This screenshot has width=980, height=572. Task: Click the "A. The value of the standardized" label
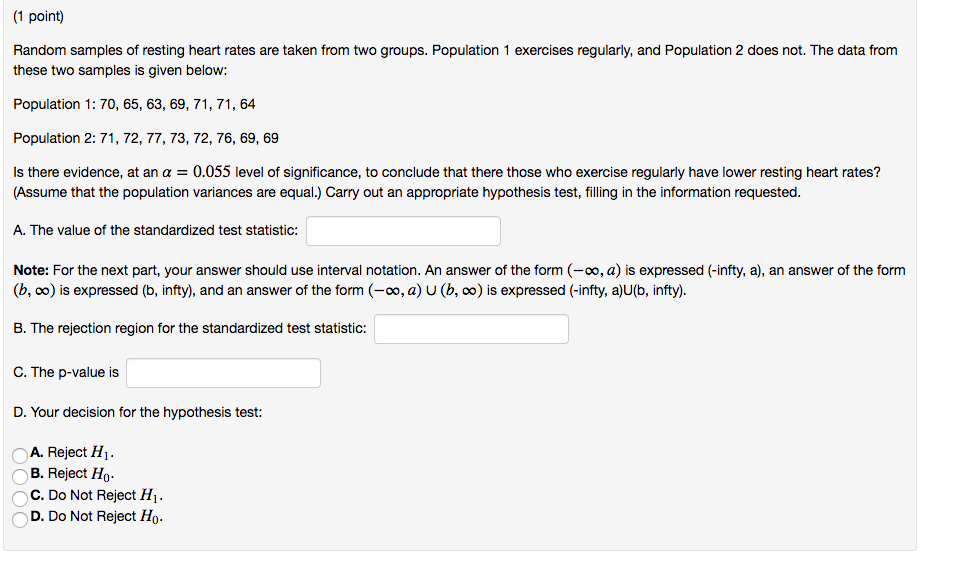156,231
